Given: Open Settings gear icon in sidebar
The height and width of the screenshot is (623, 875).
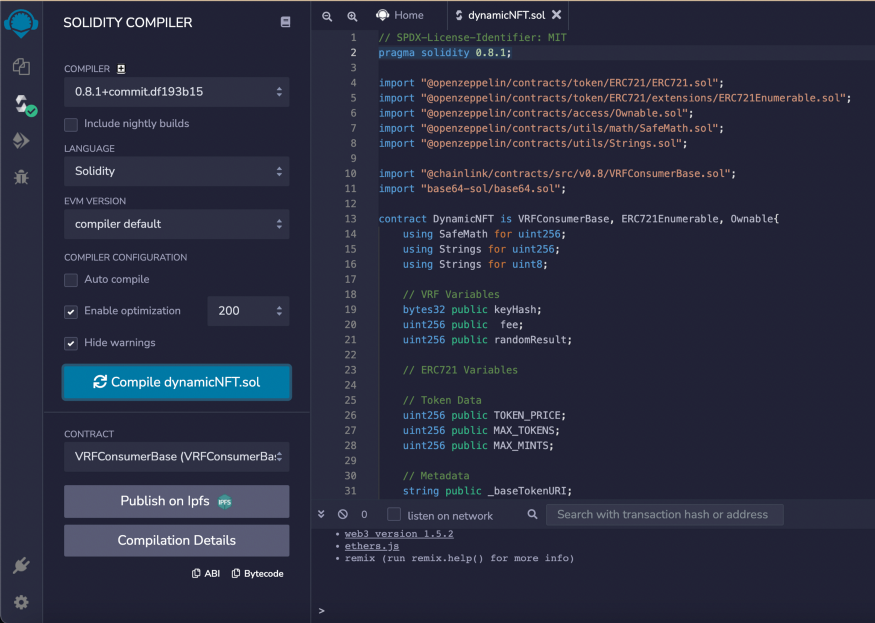Looking at the screenshot, I should 21,602.
